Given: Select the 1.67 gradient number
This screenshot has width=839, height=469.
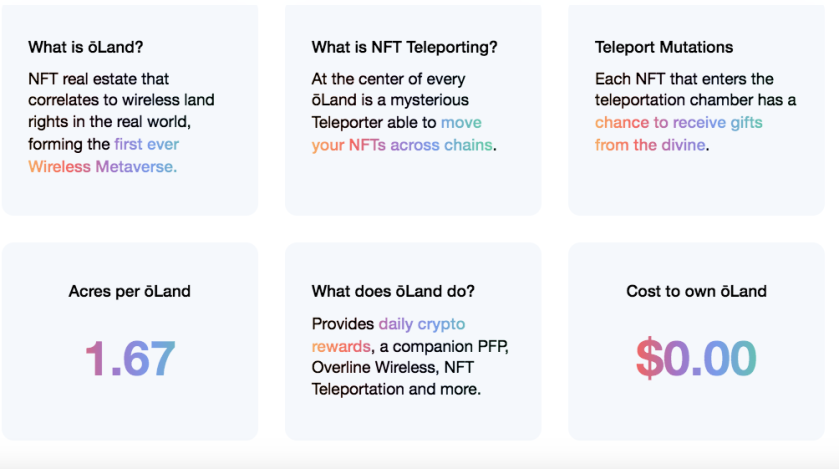Looking at the screenshot, I should click(130, 358).
